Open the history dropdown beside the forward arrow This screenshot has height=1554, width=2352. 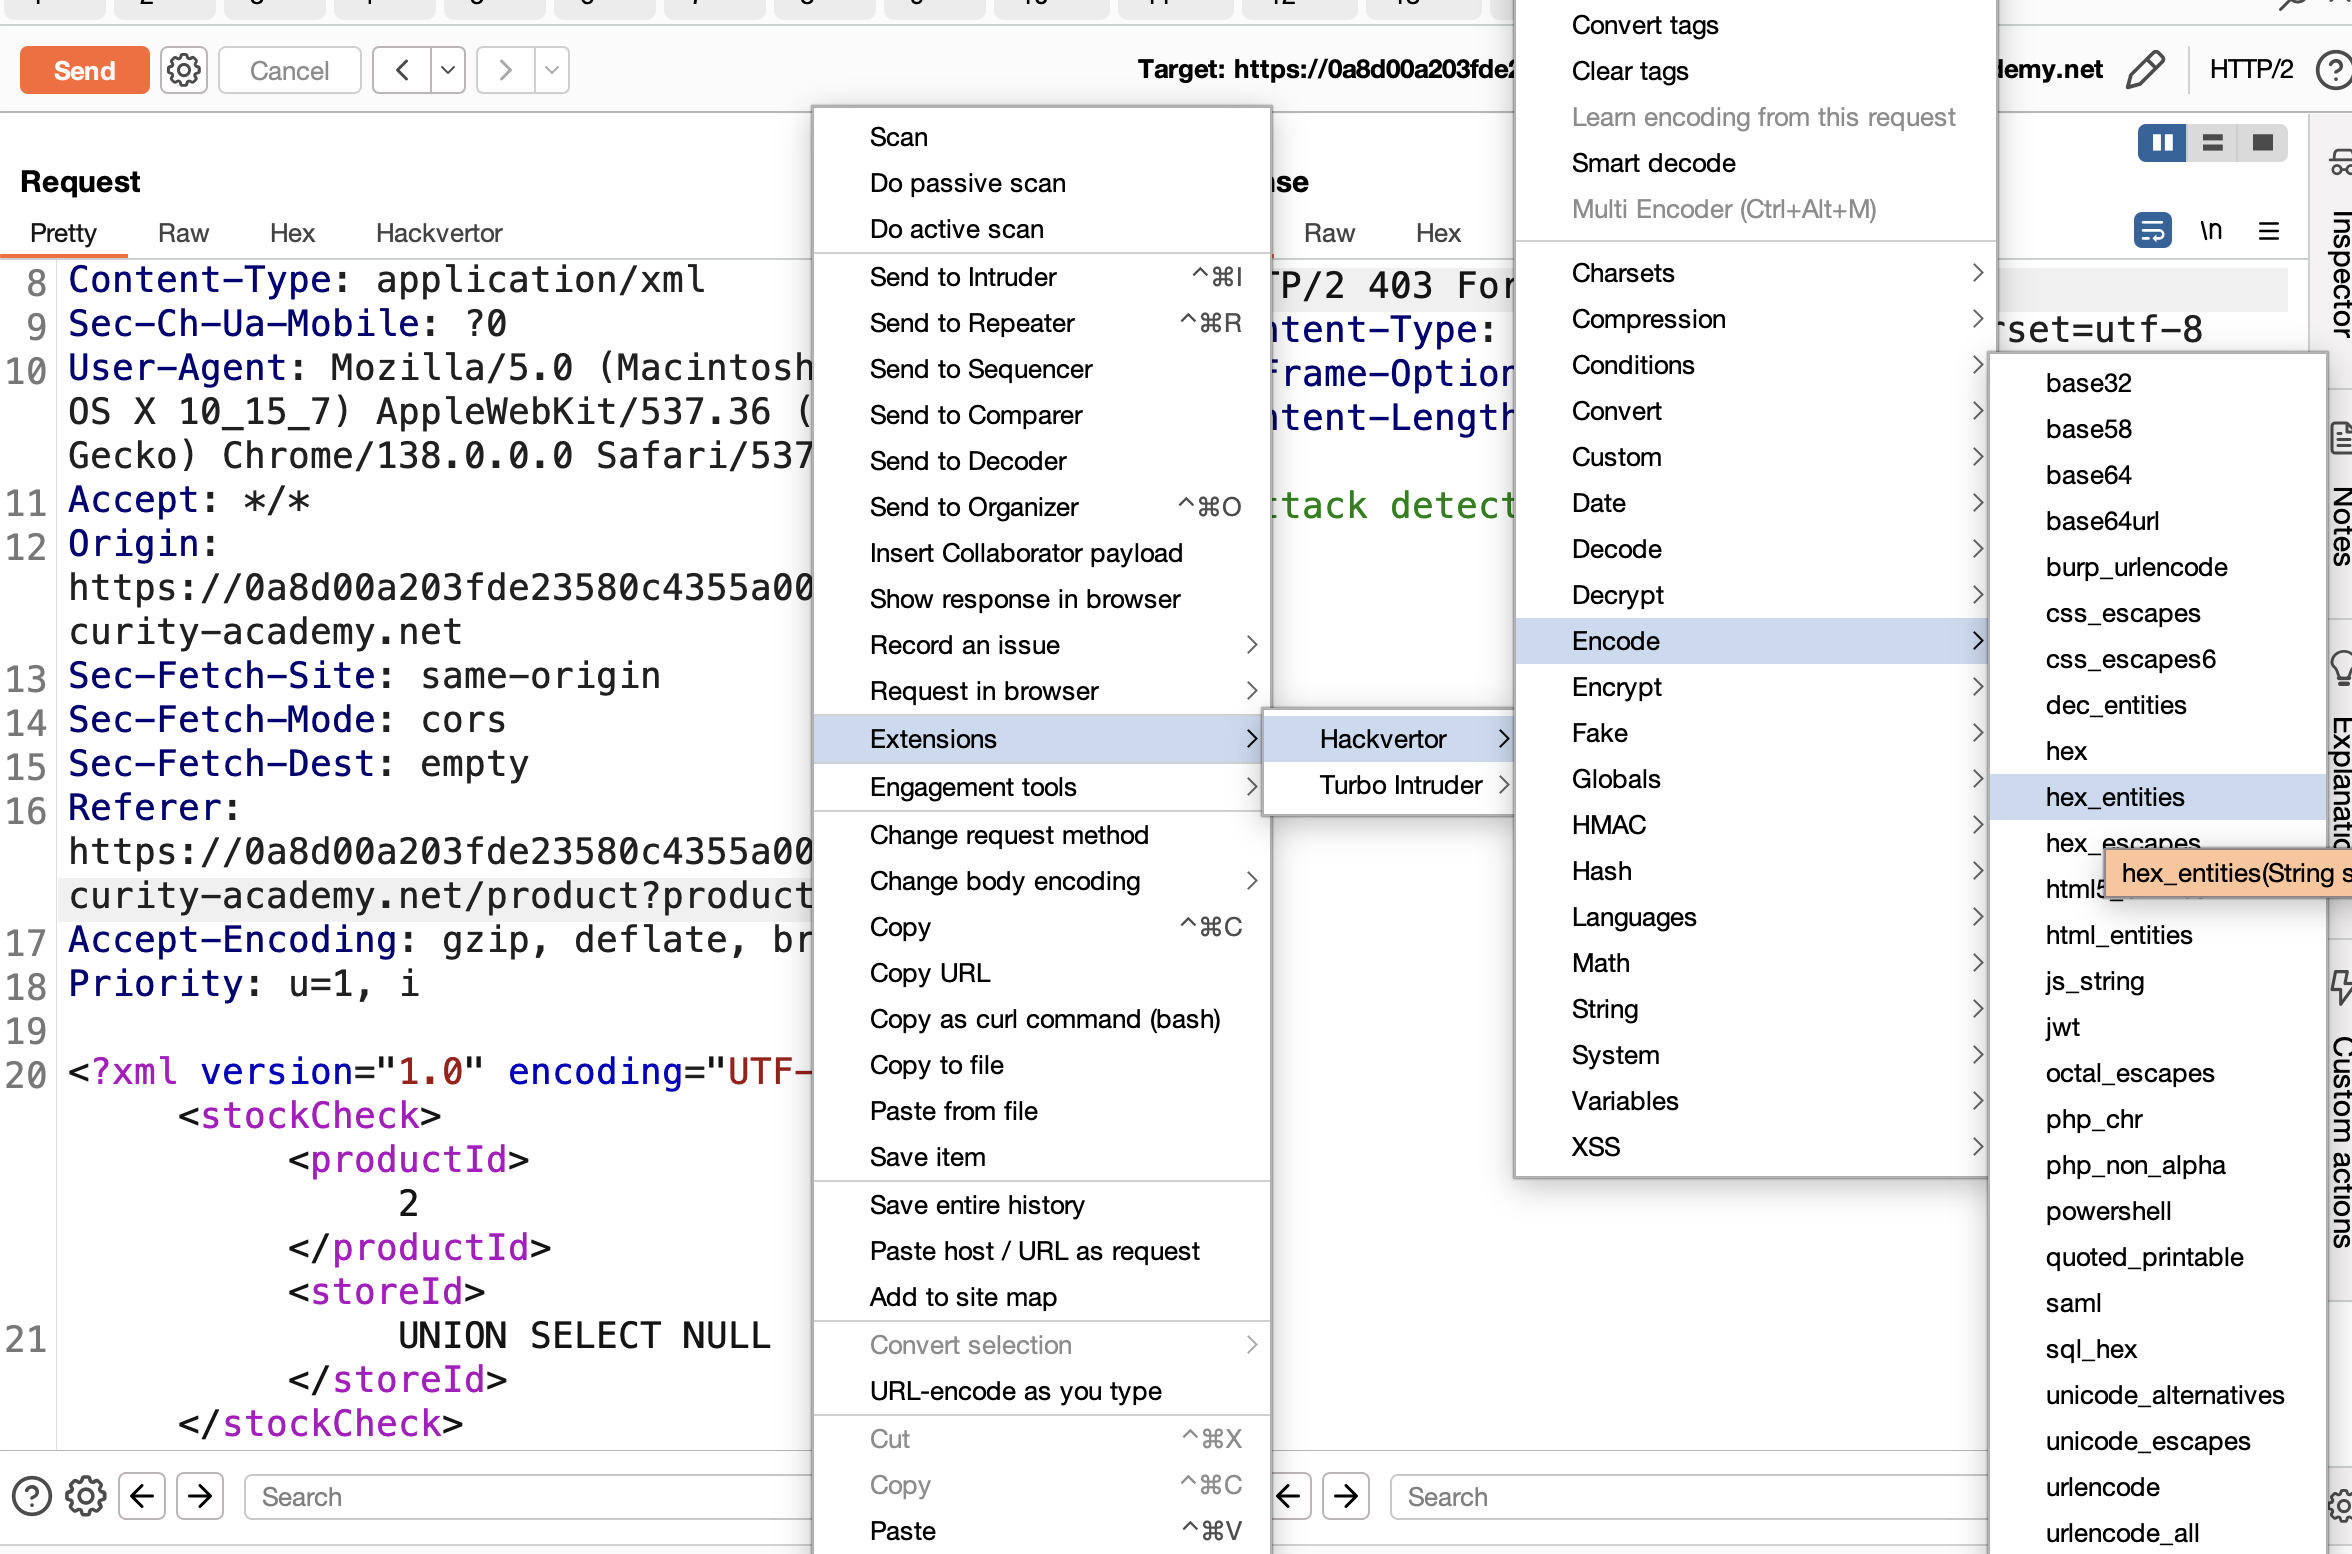[552, 70]
